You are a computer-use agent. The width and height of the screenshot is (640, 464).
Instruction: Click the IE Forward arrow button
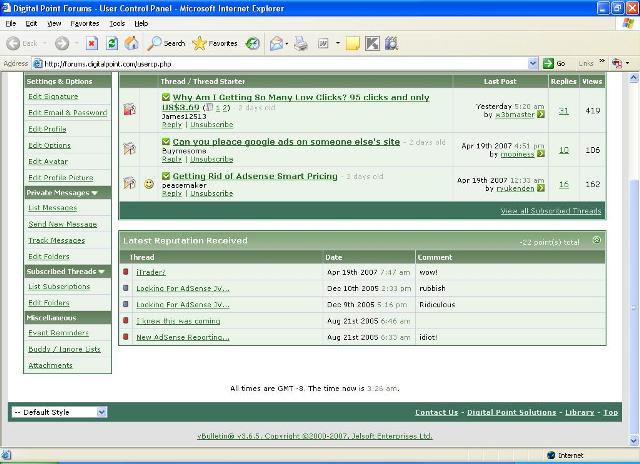tap(62, 43)
